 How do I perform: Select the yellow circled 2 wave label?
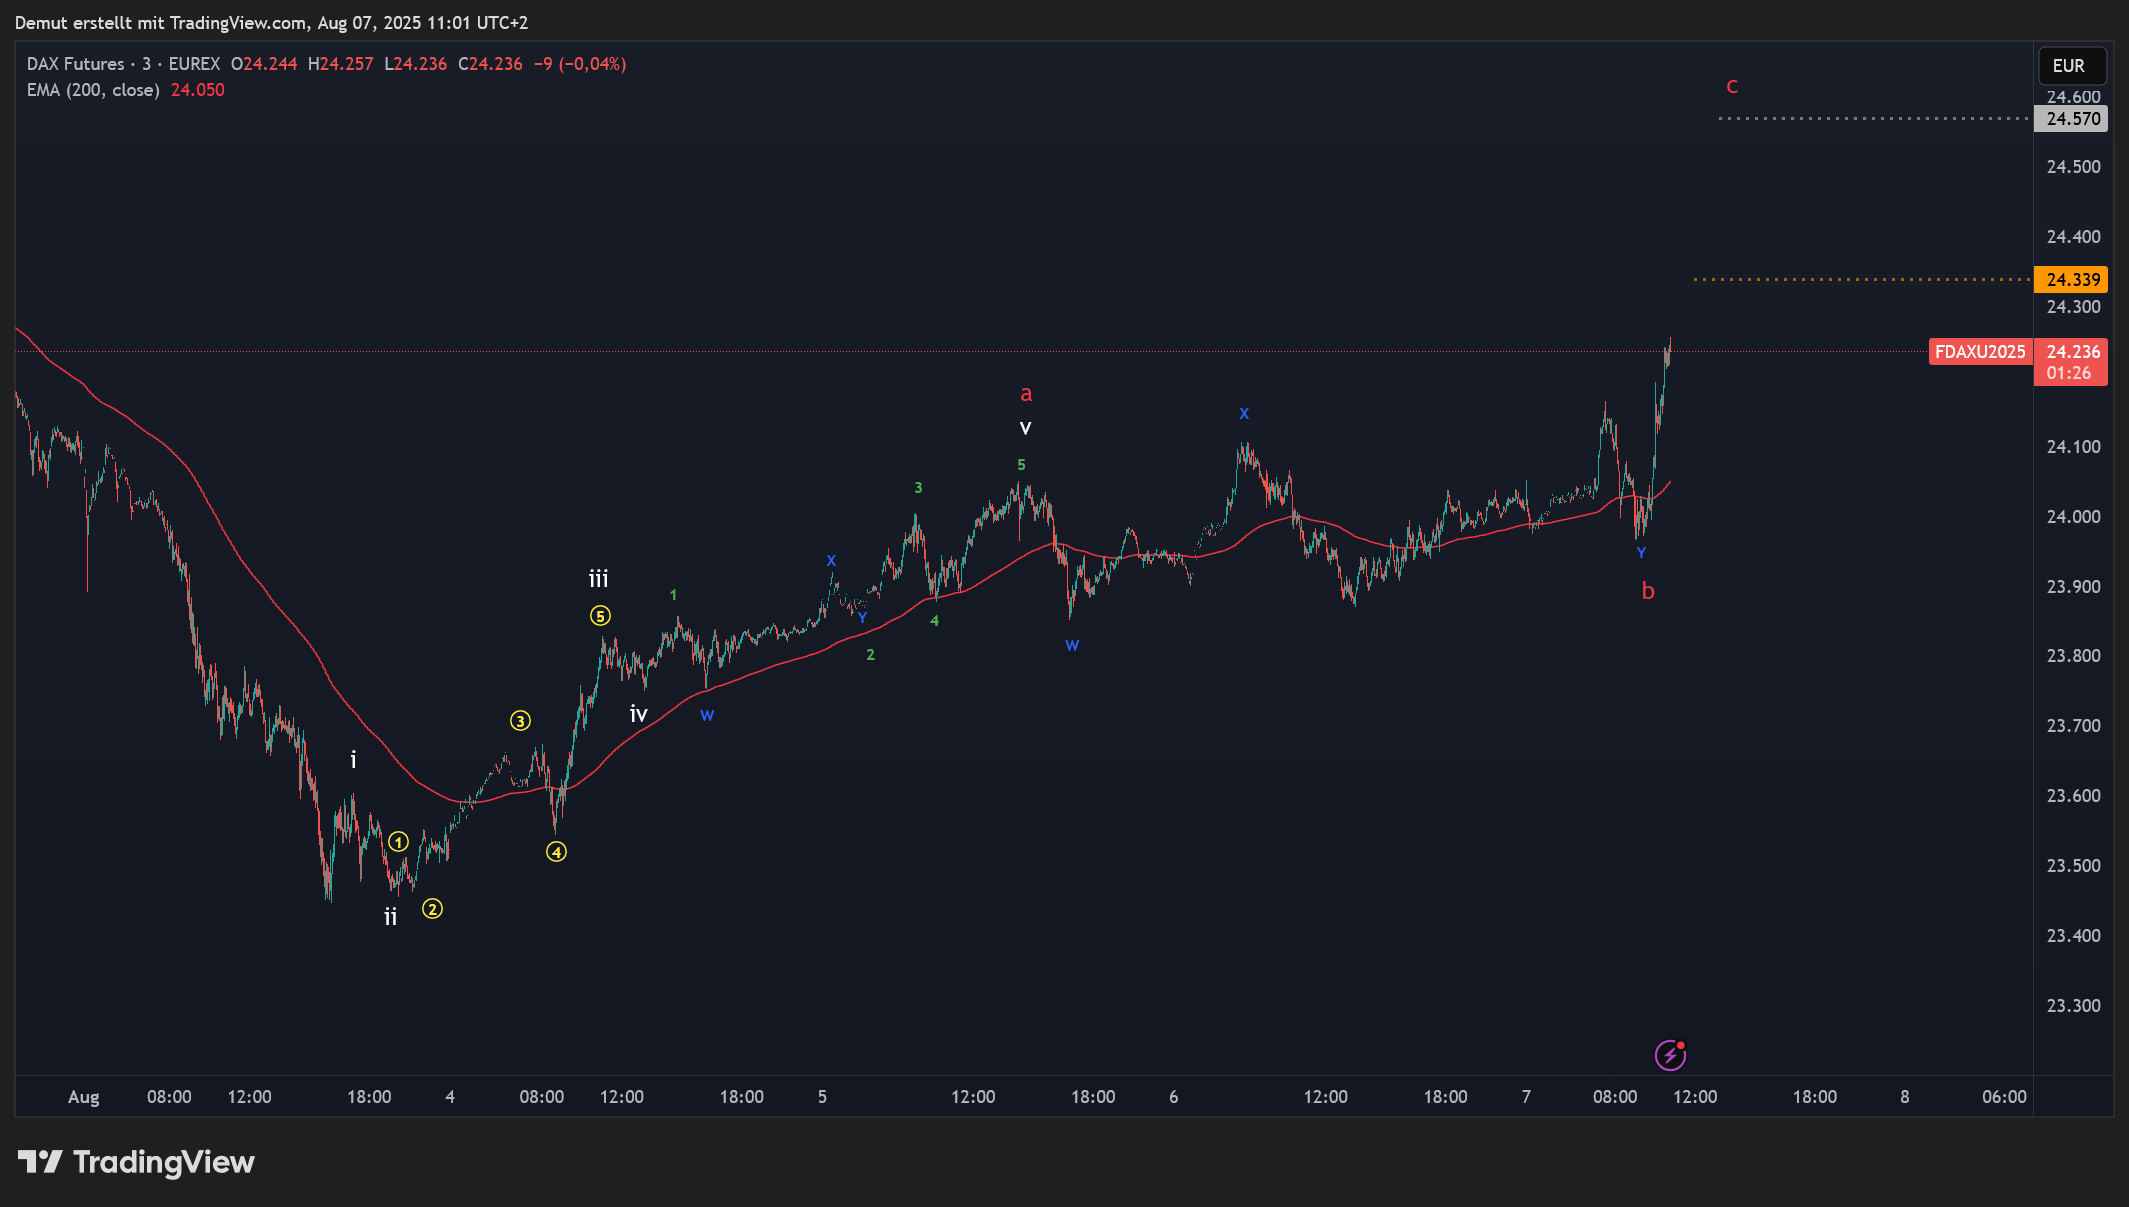tap(432, 909)
